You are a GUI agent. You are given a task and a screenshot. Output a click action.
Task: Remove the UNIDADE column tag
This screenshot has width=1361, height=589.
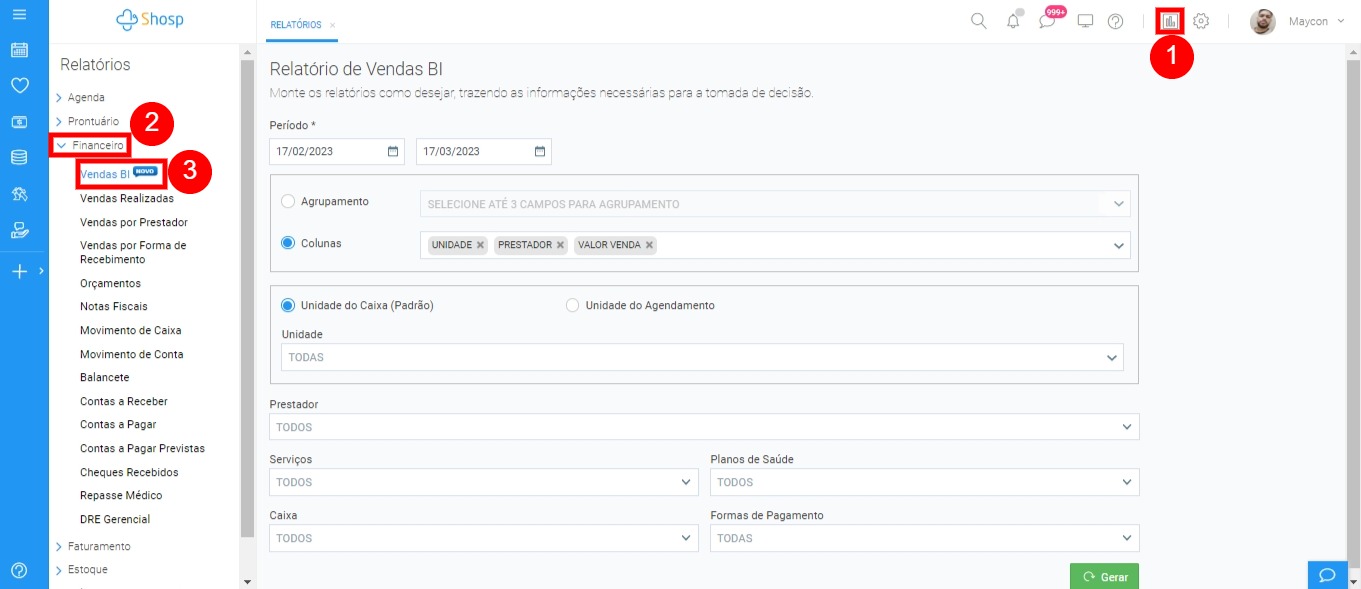(x=480, y=245)
